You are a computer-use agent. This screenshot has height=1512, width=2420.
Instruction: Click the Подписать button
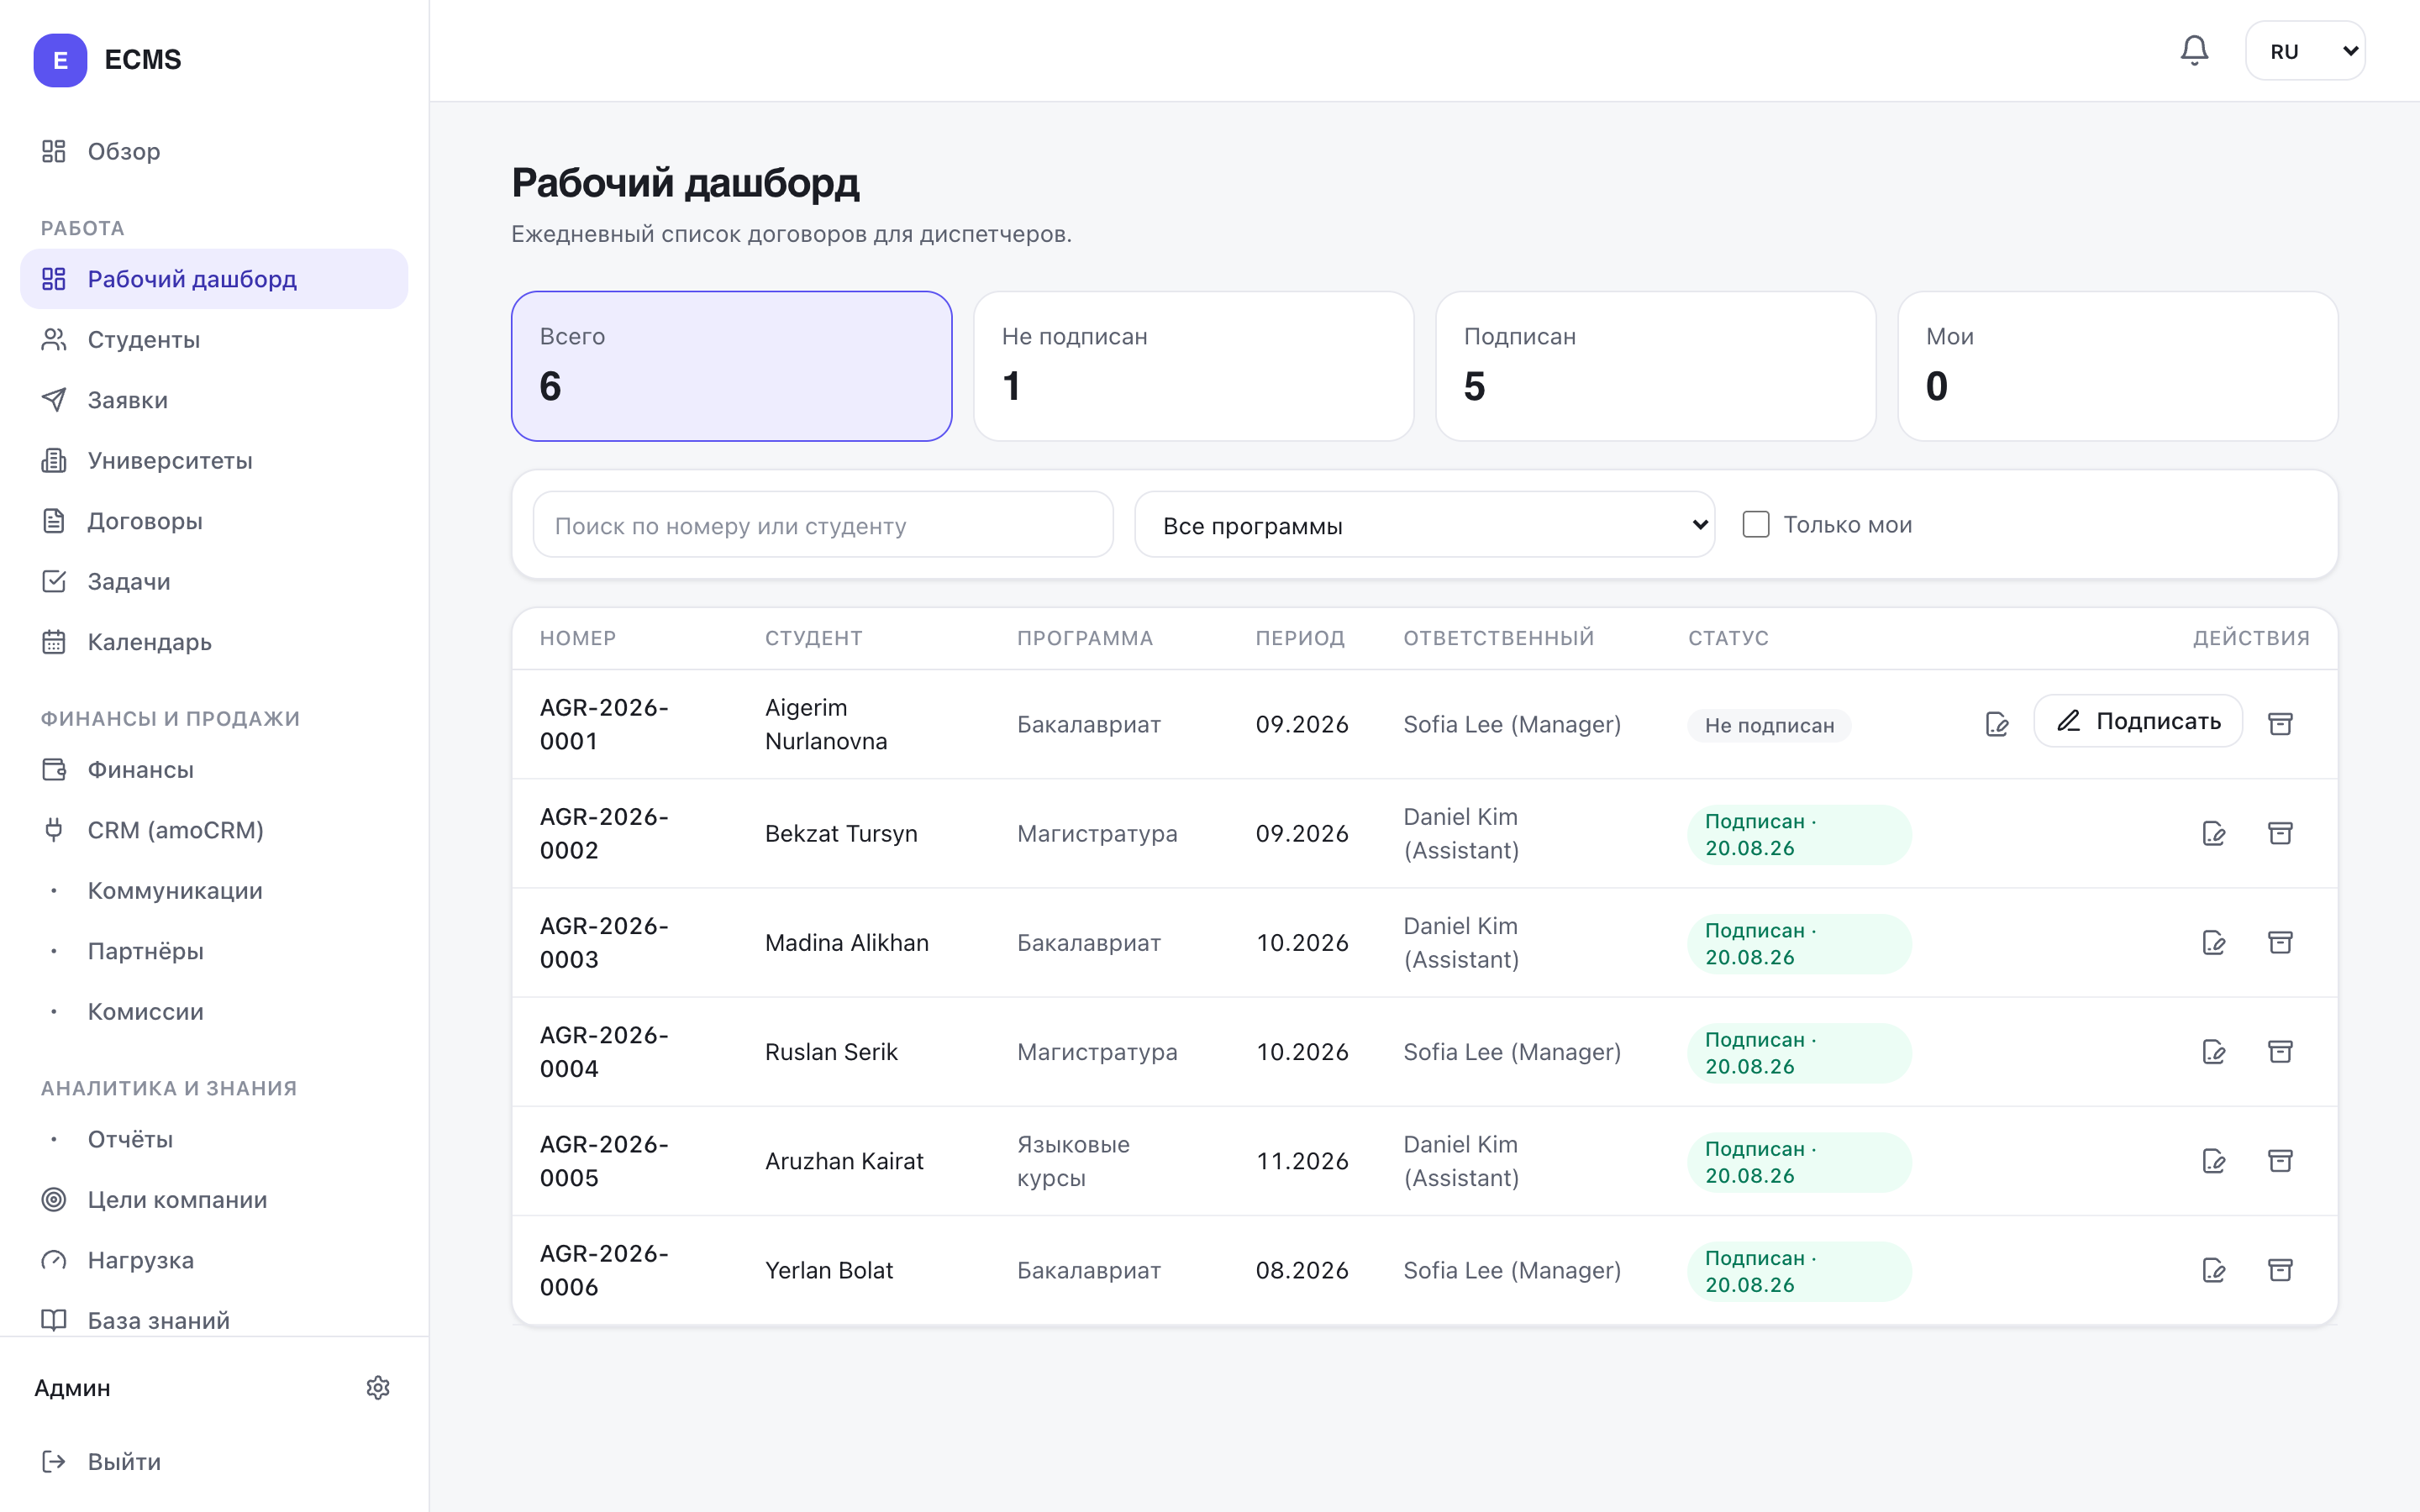(2138, 721)
